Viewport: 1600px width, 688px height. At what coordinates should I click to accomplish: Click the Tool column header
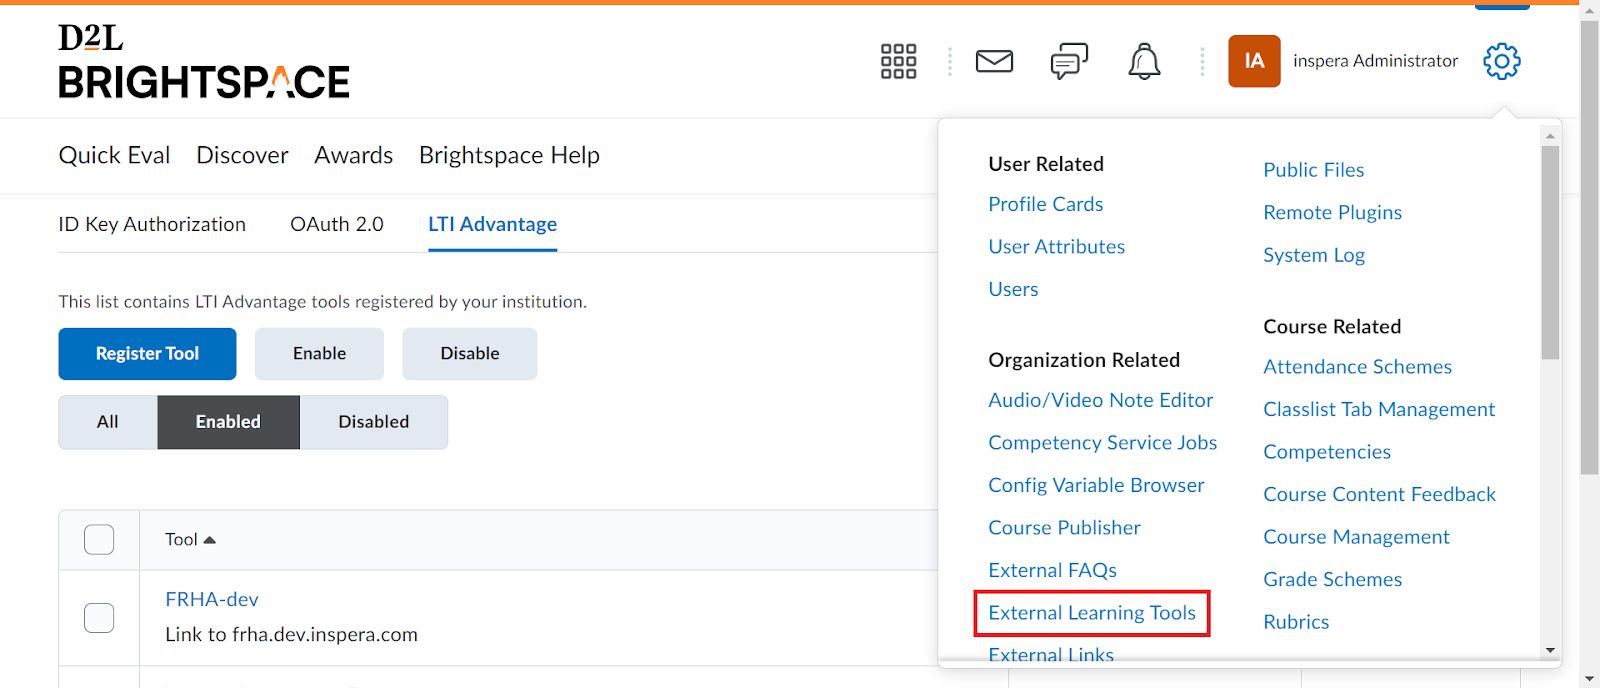click(x=181, y=540)
